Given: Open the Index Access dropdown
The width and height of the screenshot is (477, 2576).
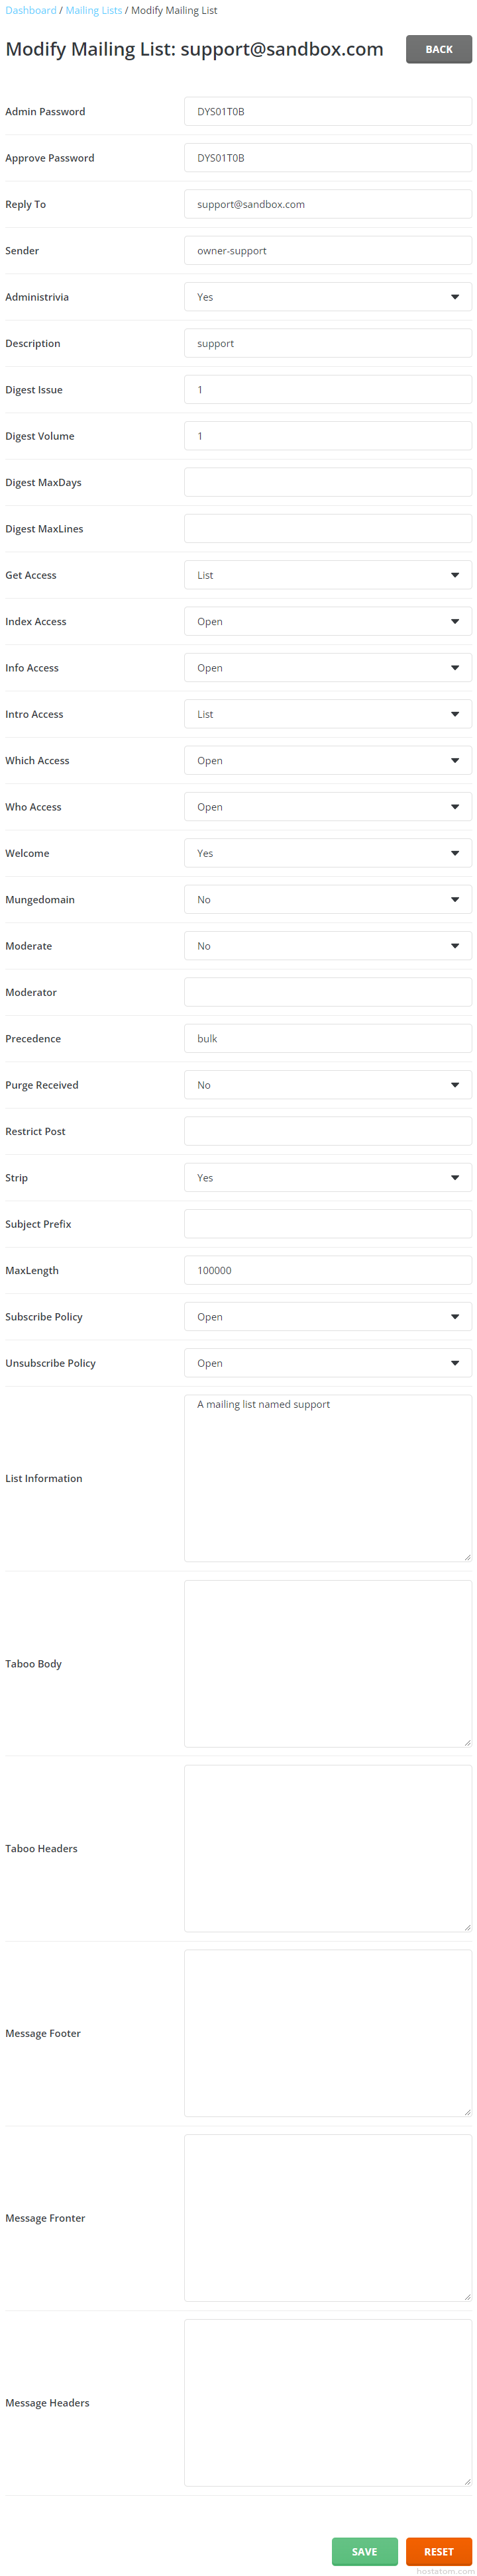Looking at the screenshot, I should pos(327,621).
